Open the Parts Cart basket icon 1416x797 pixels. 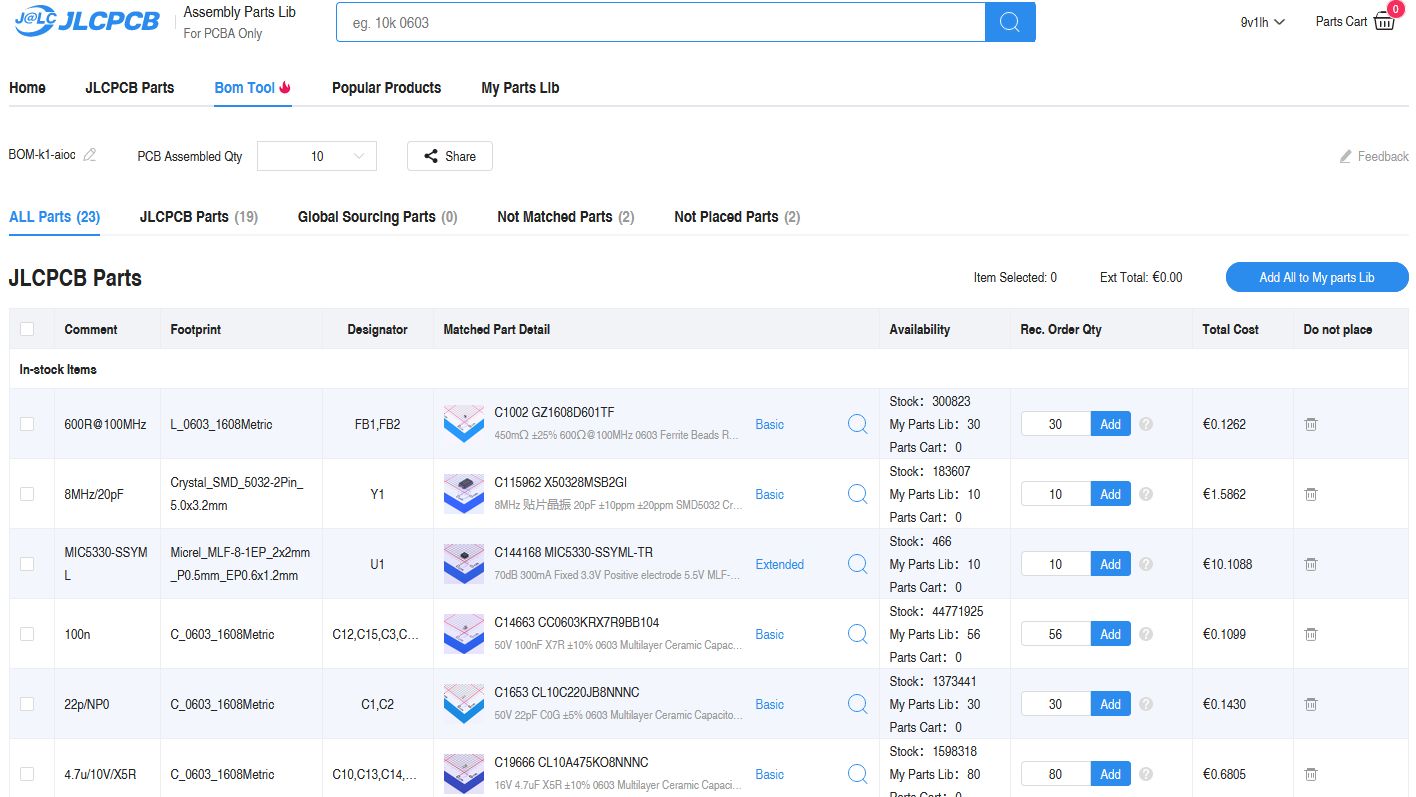click(x=1384, y=21)
